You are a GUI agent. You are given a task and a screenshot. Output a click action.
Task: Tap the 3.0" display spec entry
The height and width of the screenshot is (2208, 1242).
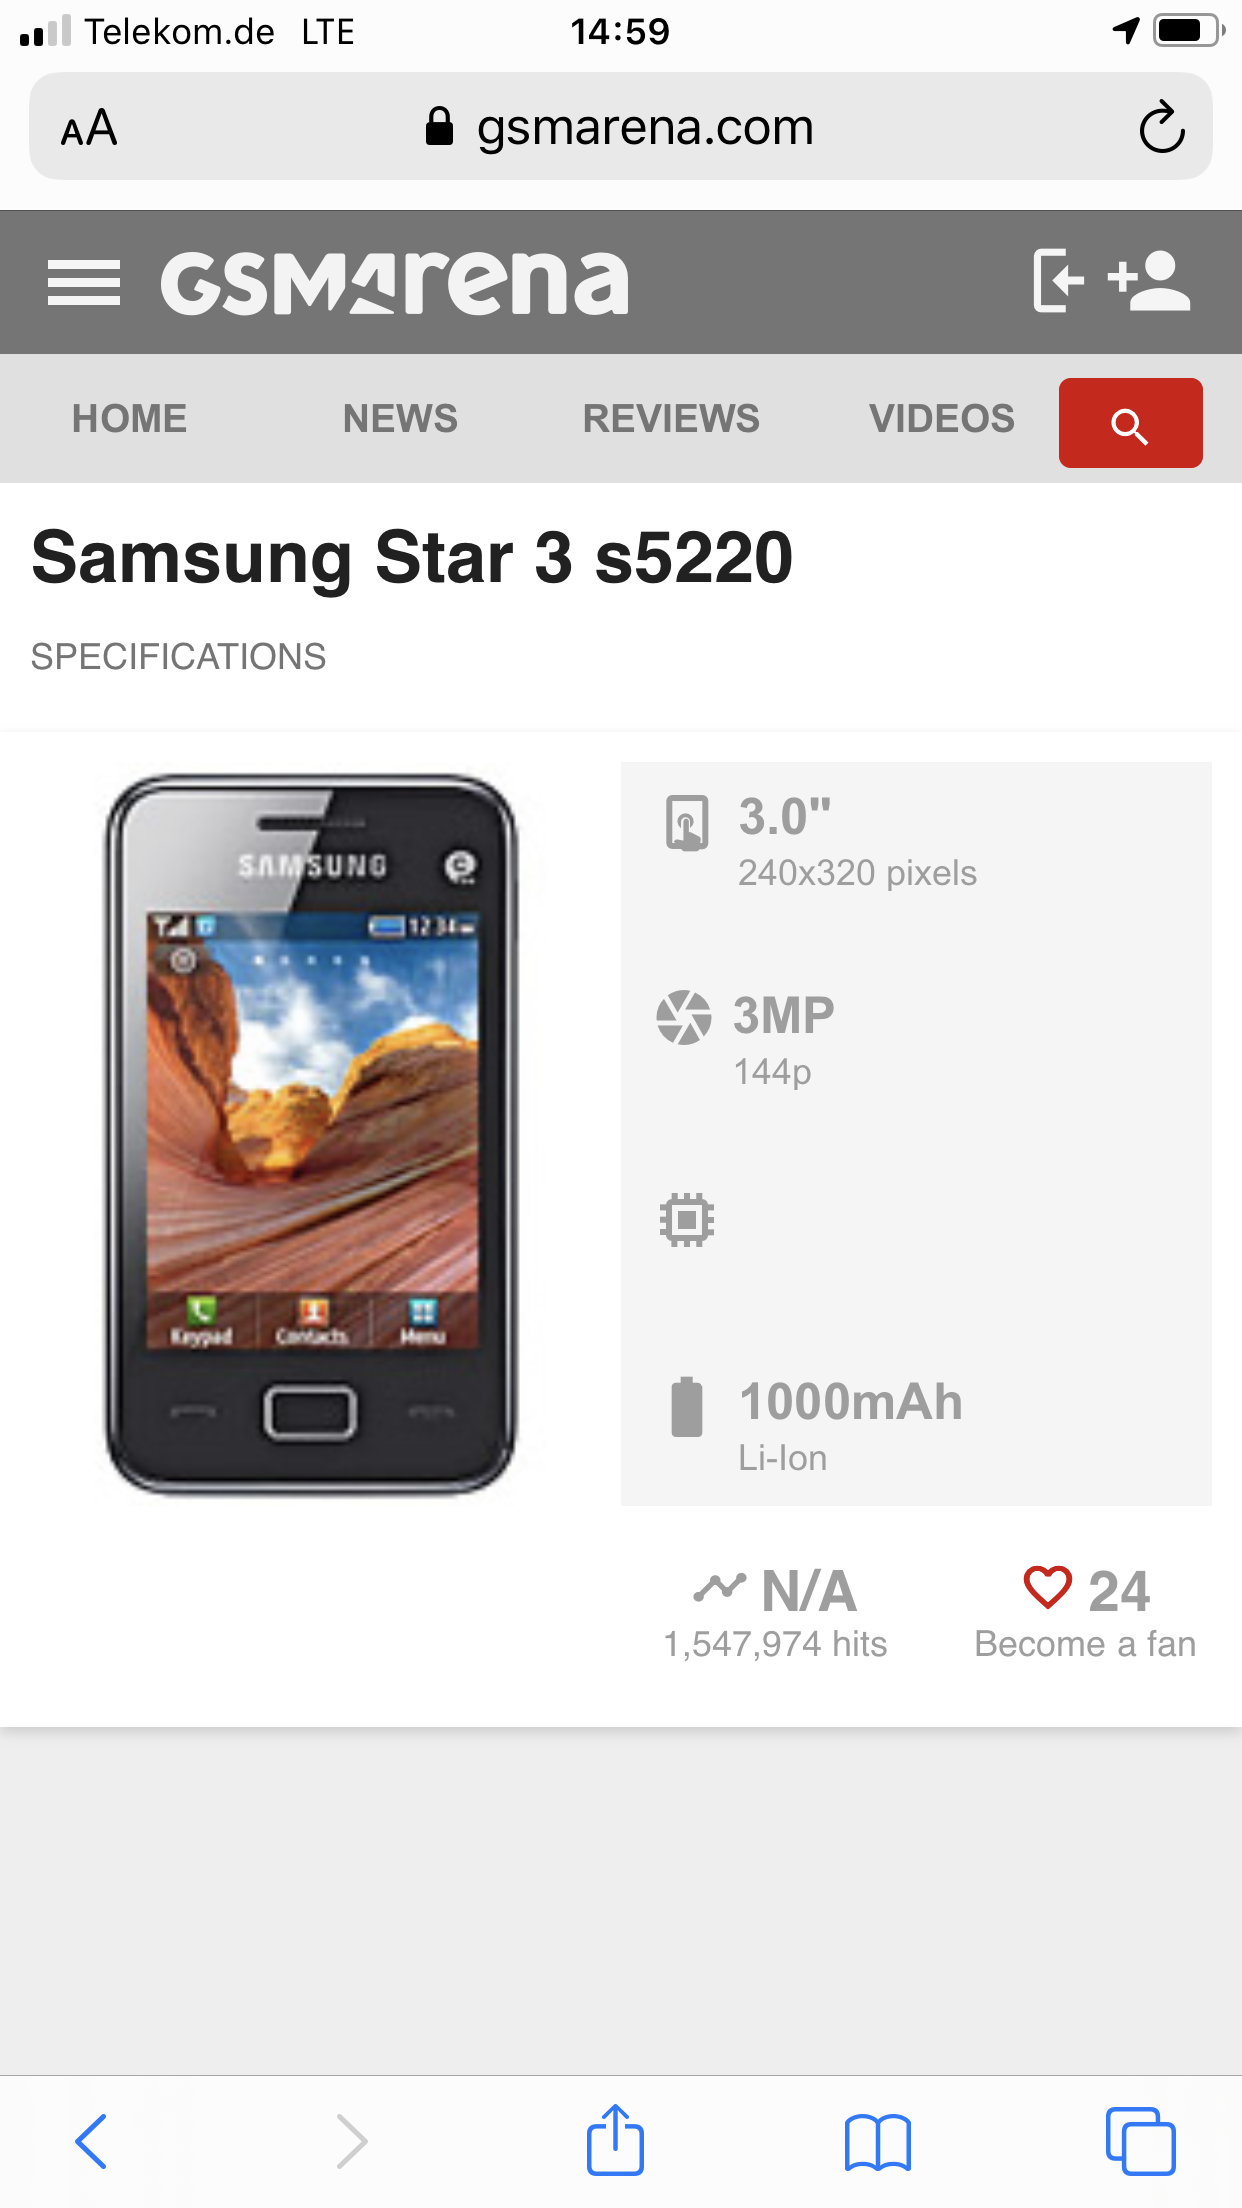click(820, 841)
